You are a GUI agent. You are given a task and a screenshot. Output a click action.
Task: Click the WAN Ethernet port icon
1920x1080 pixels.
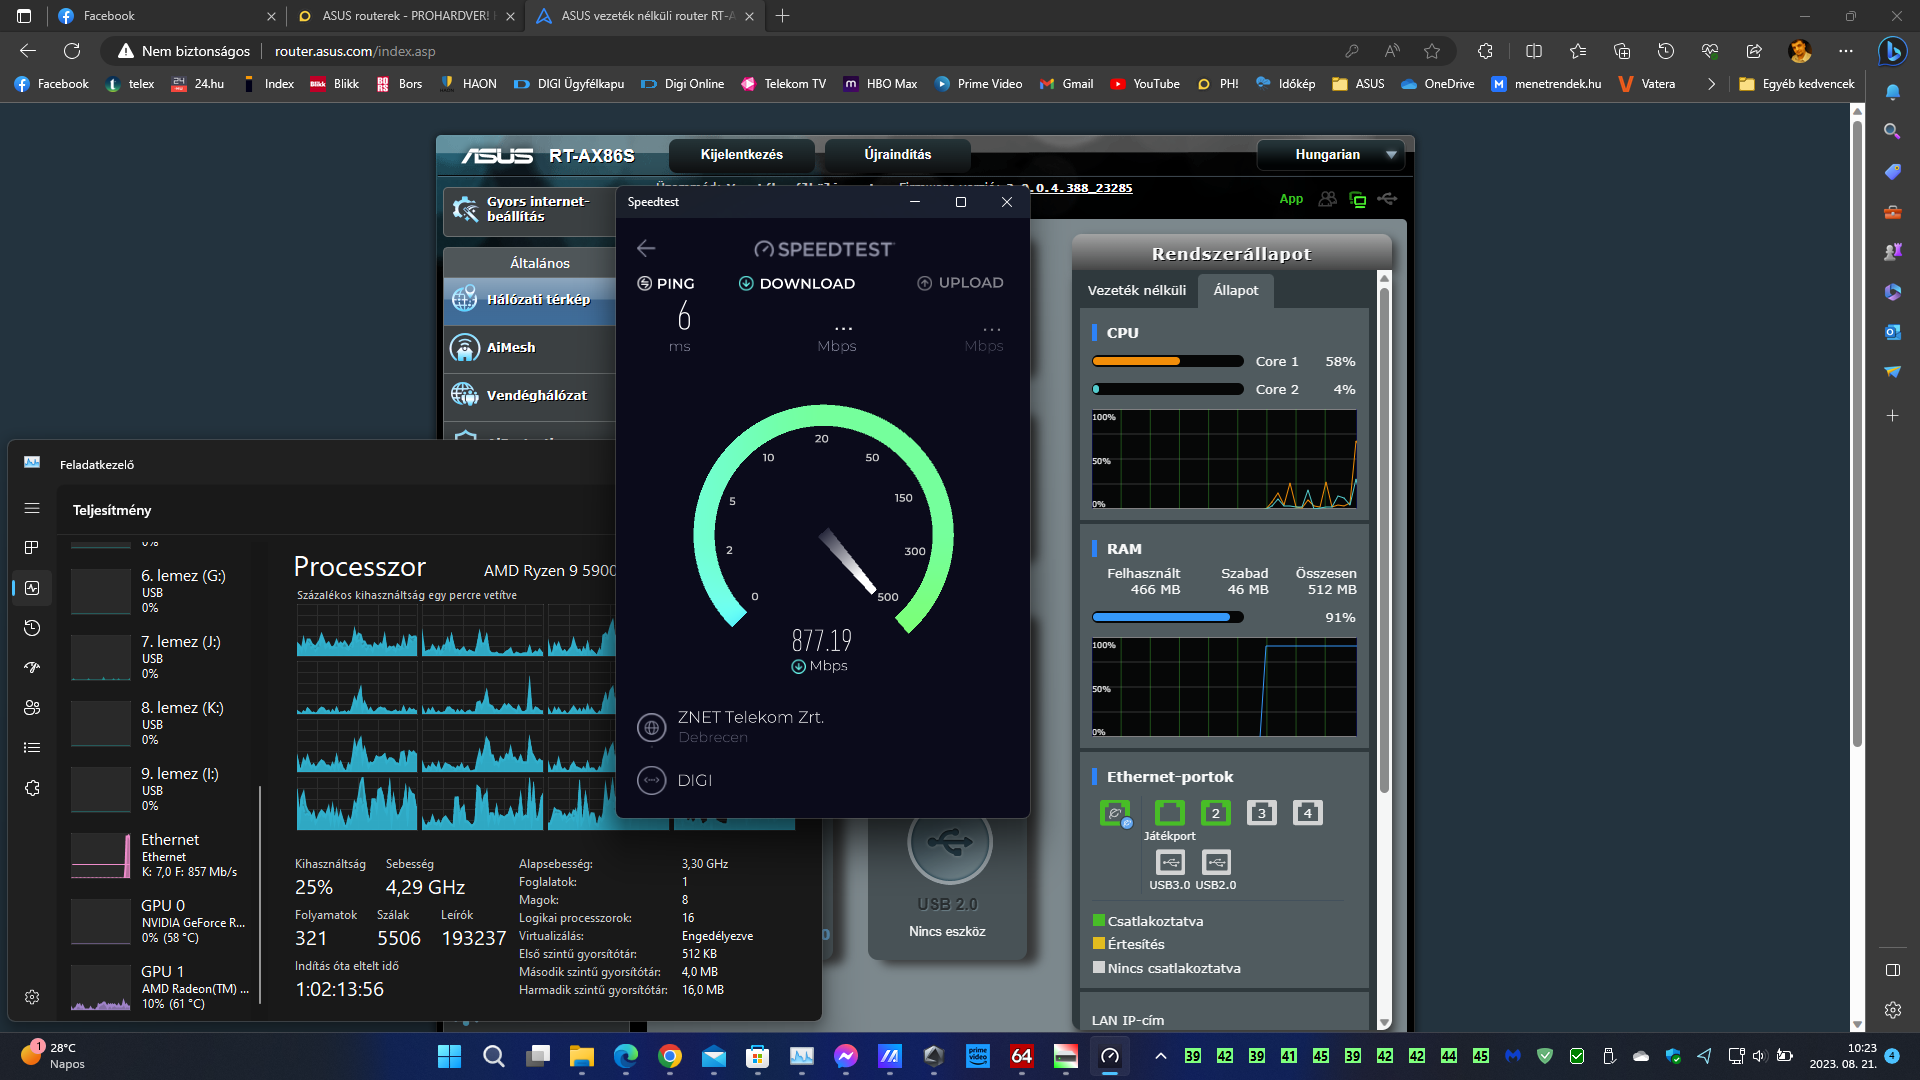[x=1115, y=813]
